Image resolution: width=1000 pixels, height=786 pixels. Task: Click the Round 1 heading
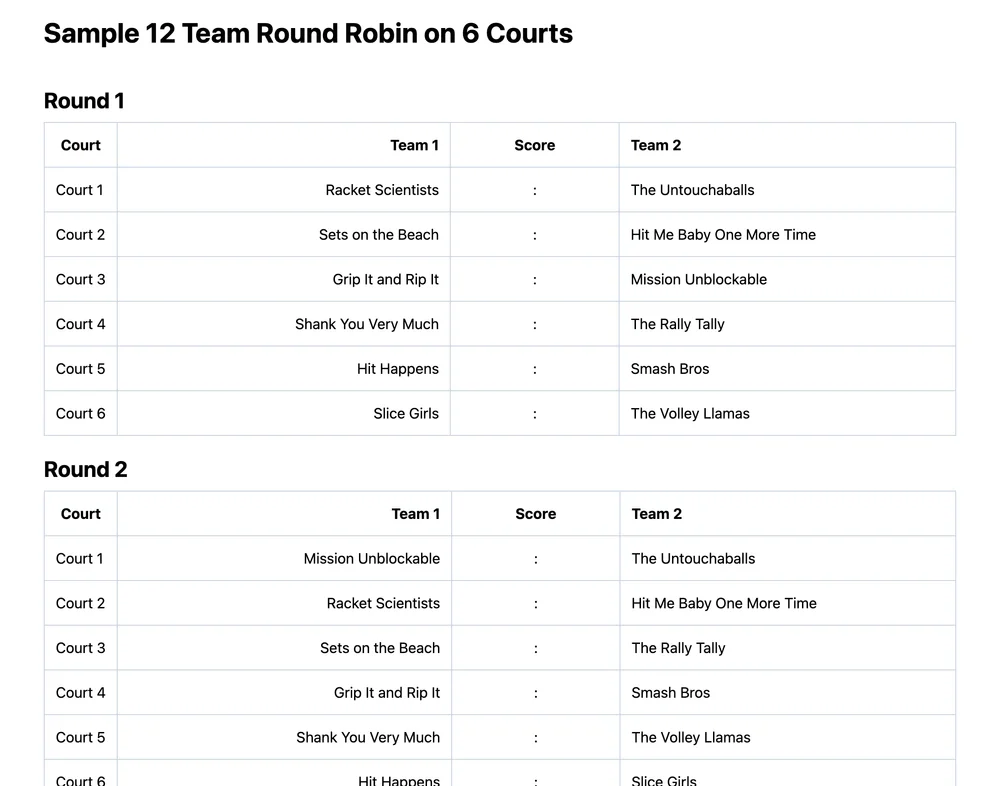[84, 101]
